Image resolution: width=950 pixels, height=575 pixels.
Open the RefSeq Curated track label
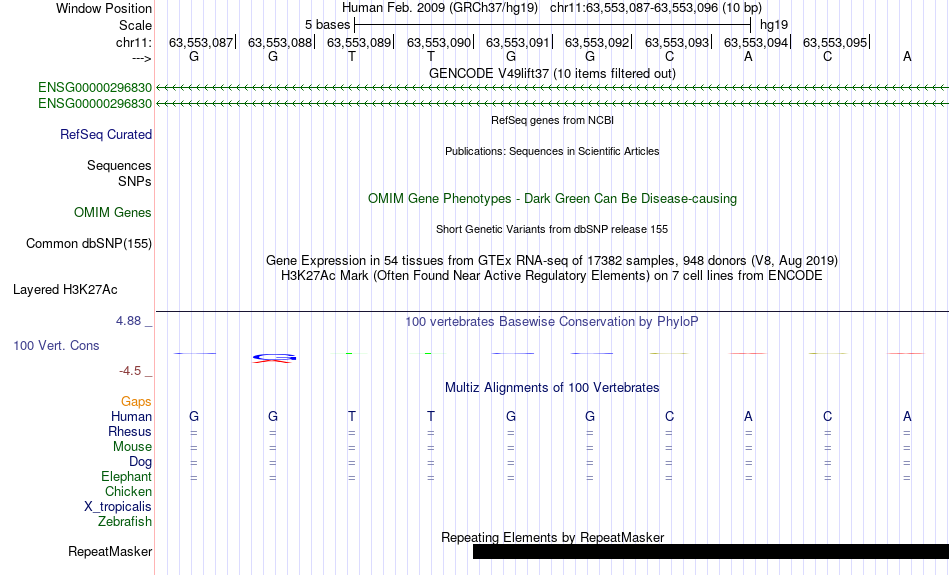pyautogui.click(x=106, y=135)
